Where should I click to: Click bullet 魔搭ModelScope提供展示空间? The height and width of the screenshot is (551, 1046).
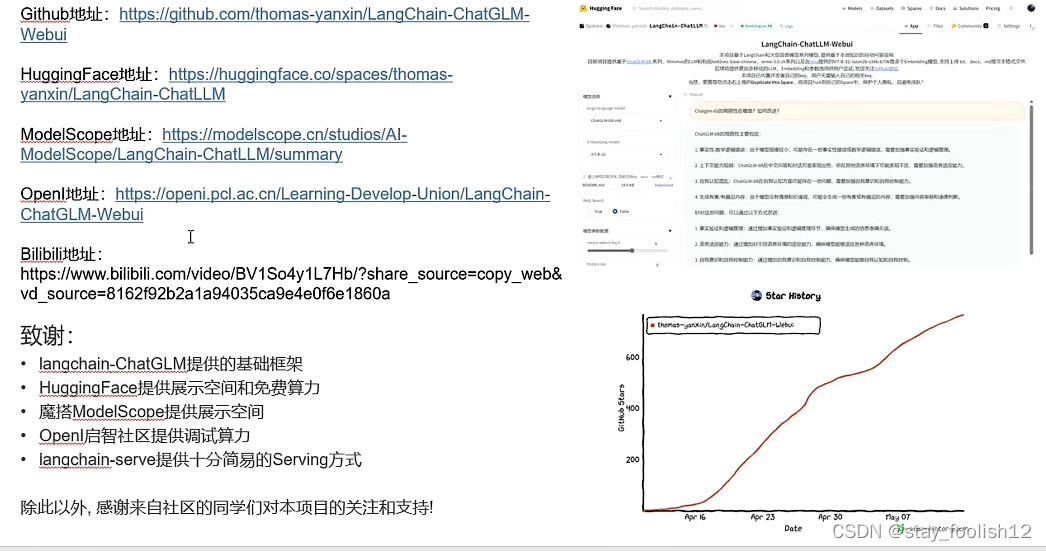point(151,412)
